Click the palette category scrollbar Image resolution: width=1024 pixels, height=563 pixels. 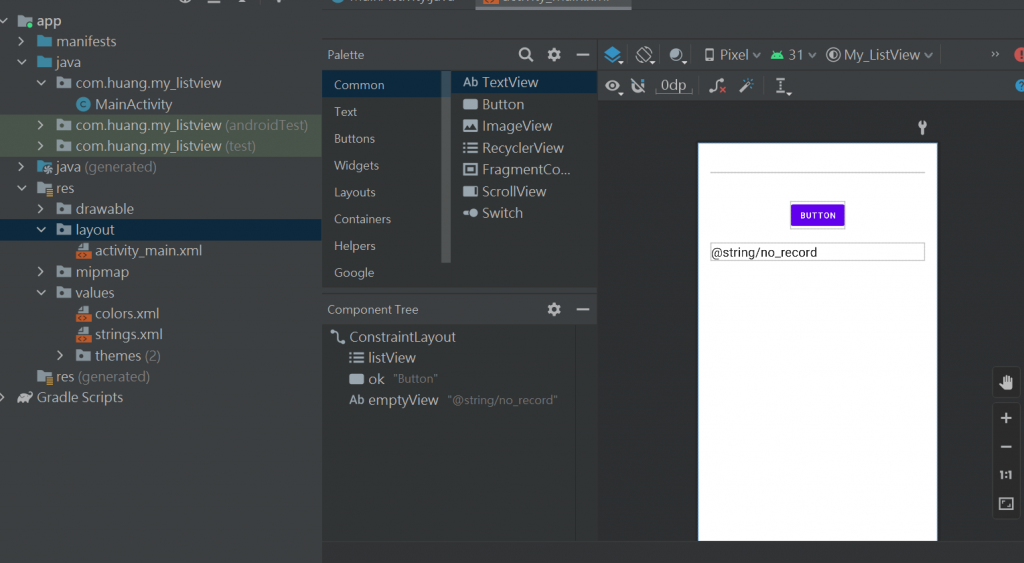(446, 167)
